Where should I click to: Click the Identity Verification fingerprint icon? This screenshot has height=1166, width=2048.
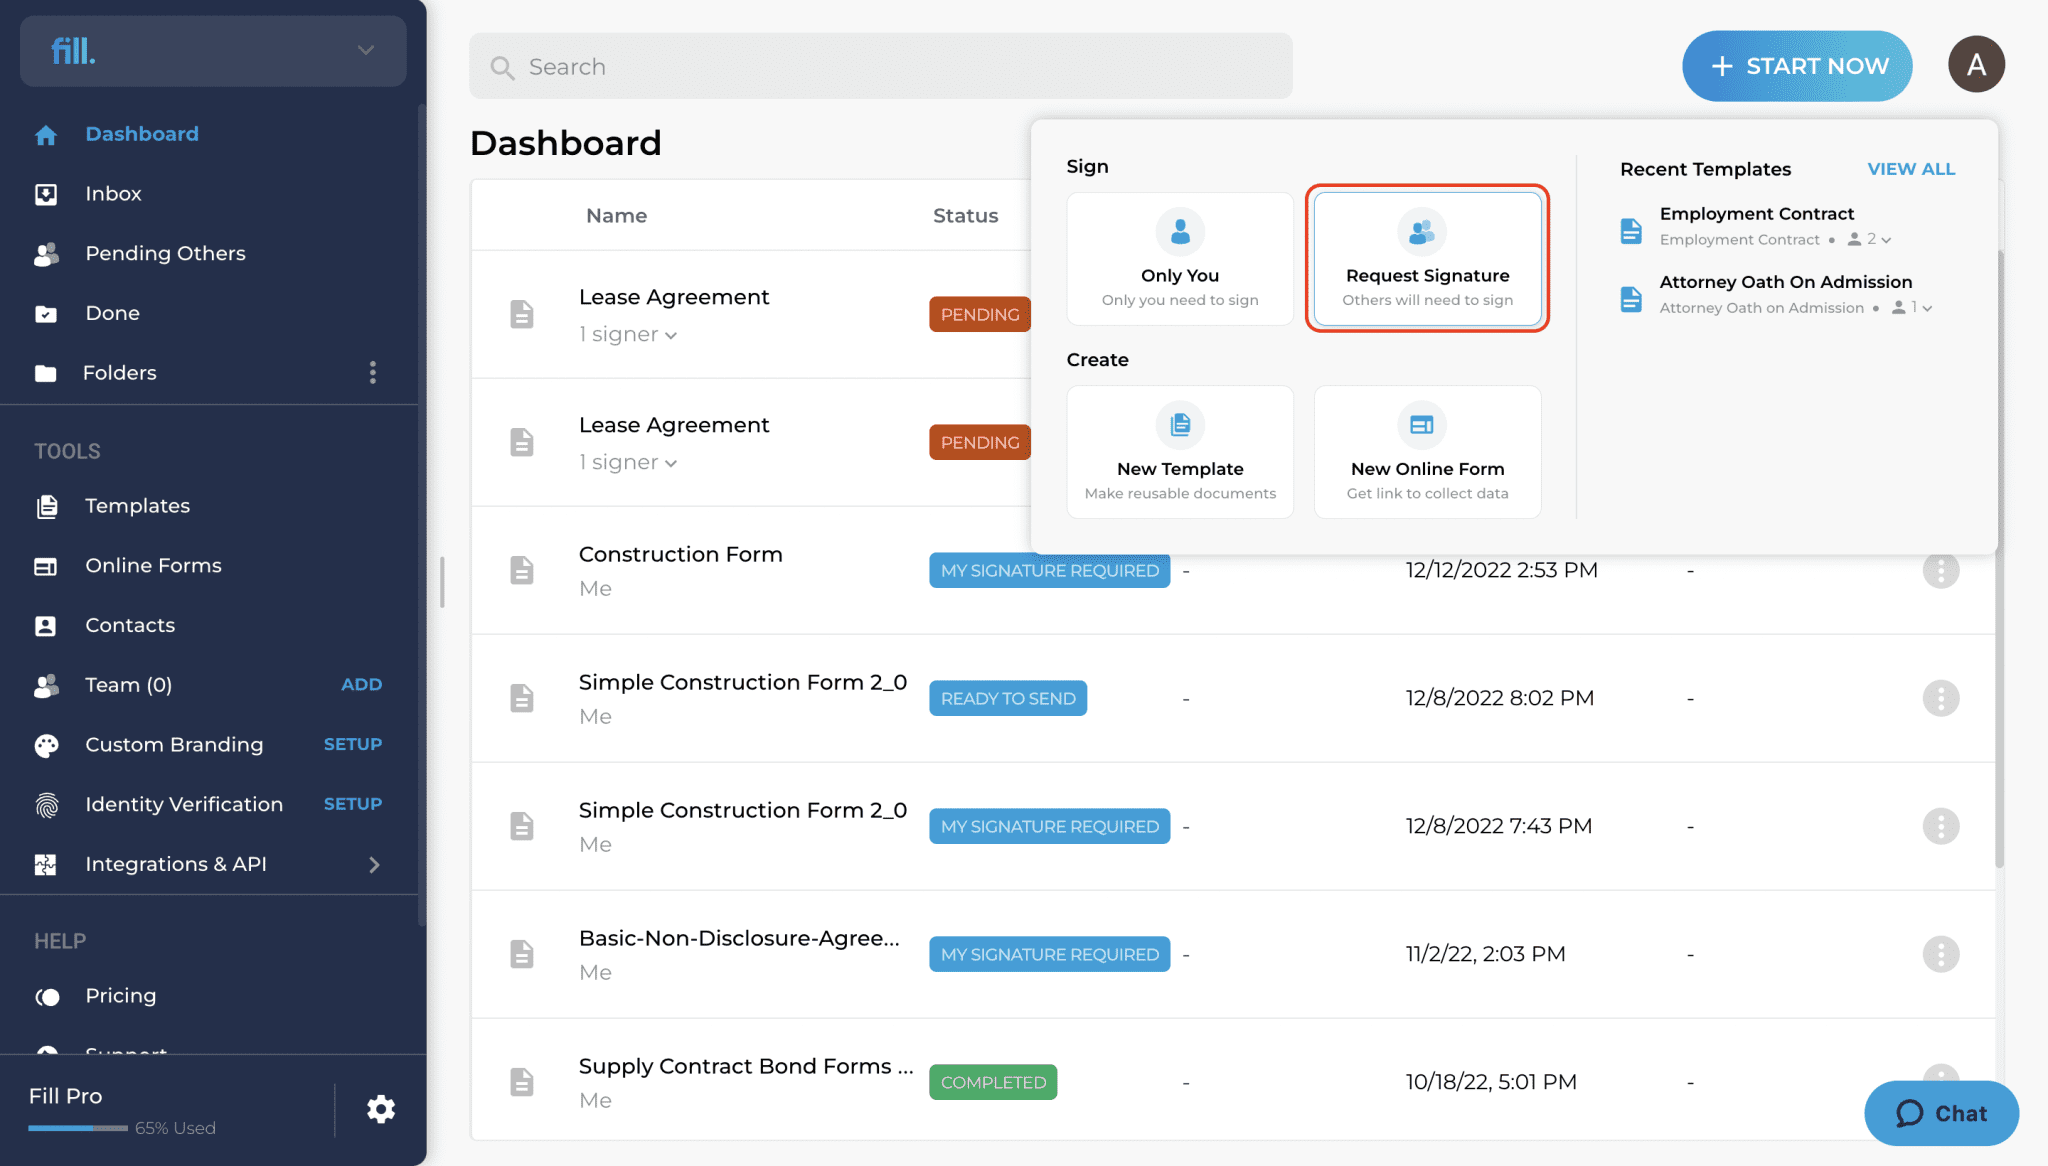46,805
